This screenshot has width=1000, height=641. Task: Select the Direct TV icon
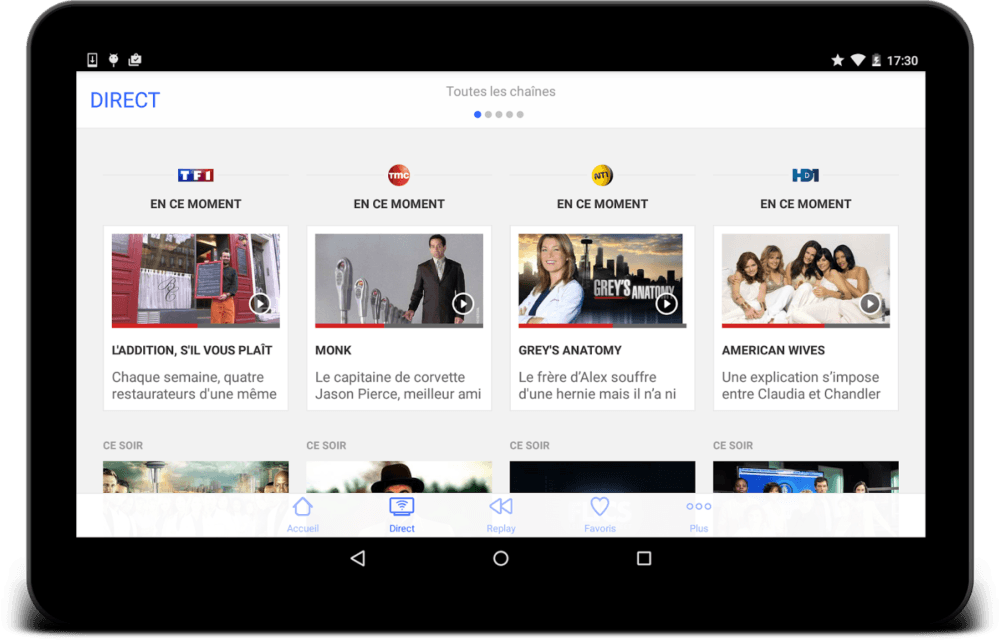[402, 508]
